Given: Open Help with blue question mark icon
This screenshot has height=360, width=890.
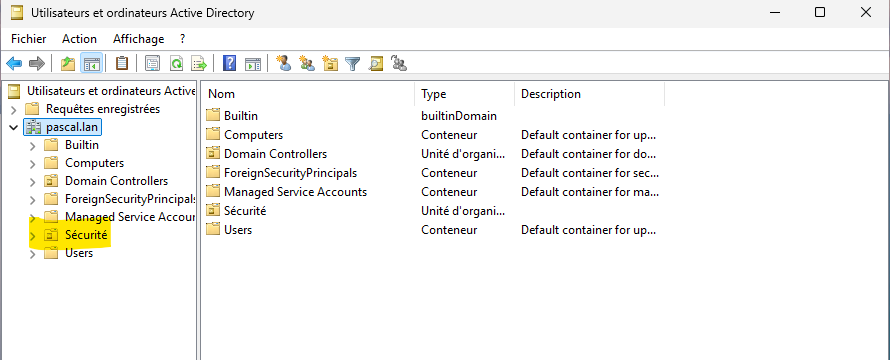Looking at the screenshot, I should [229, 63].
